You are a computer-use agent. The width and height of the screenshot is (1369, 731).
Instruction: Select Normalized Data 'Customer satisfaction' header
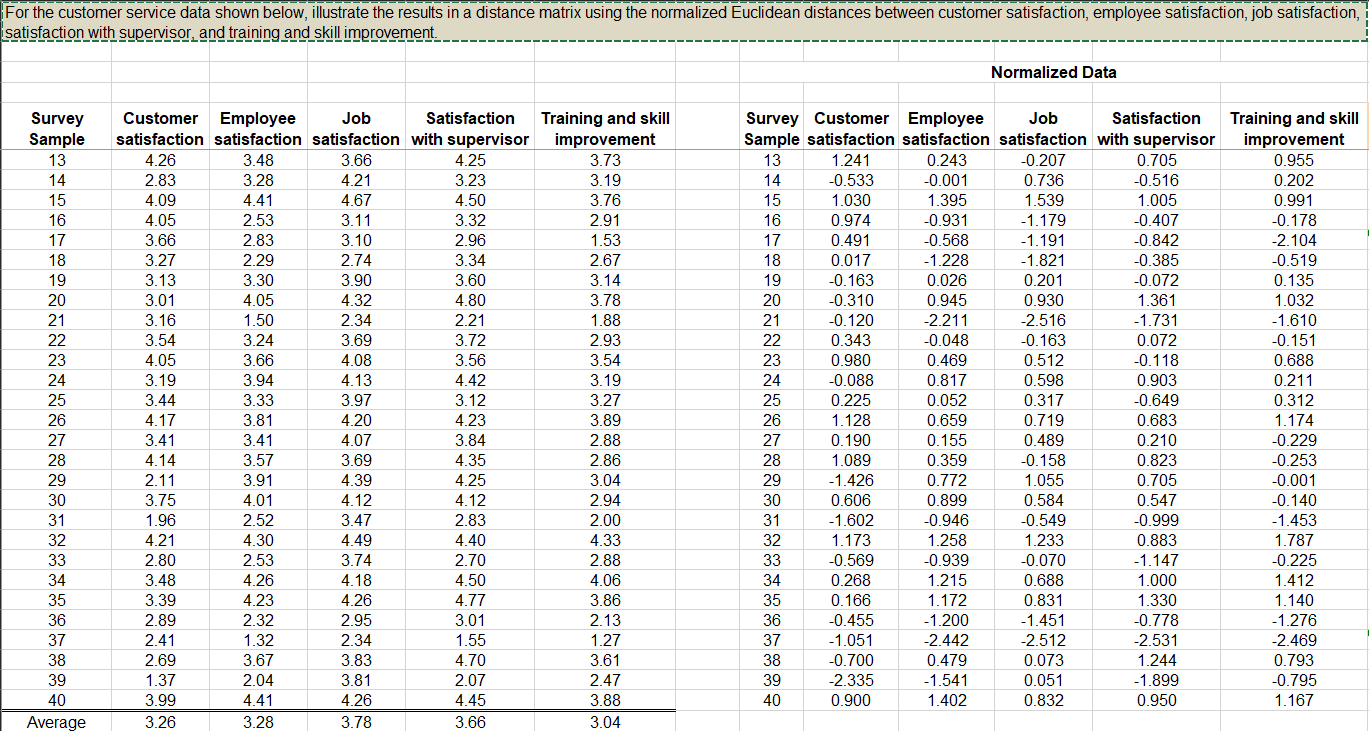(851, 129)
